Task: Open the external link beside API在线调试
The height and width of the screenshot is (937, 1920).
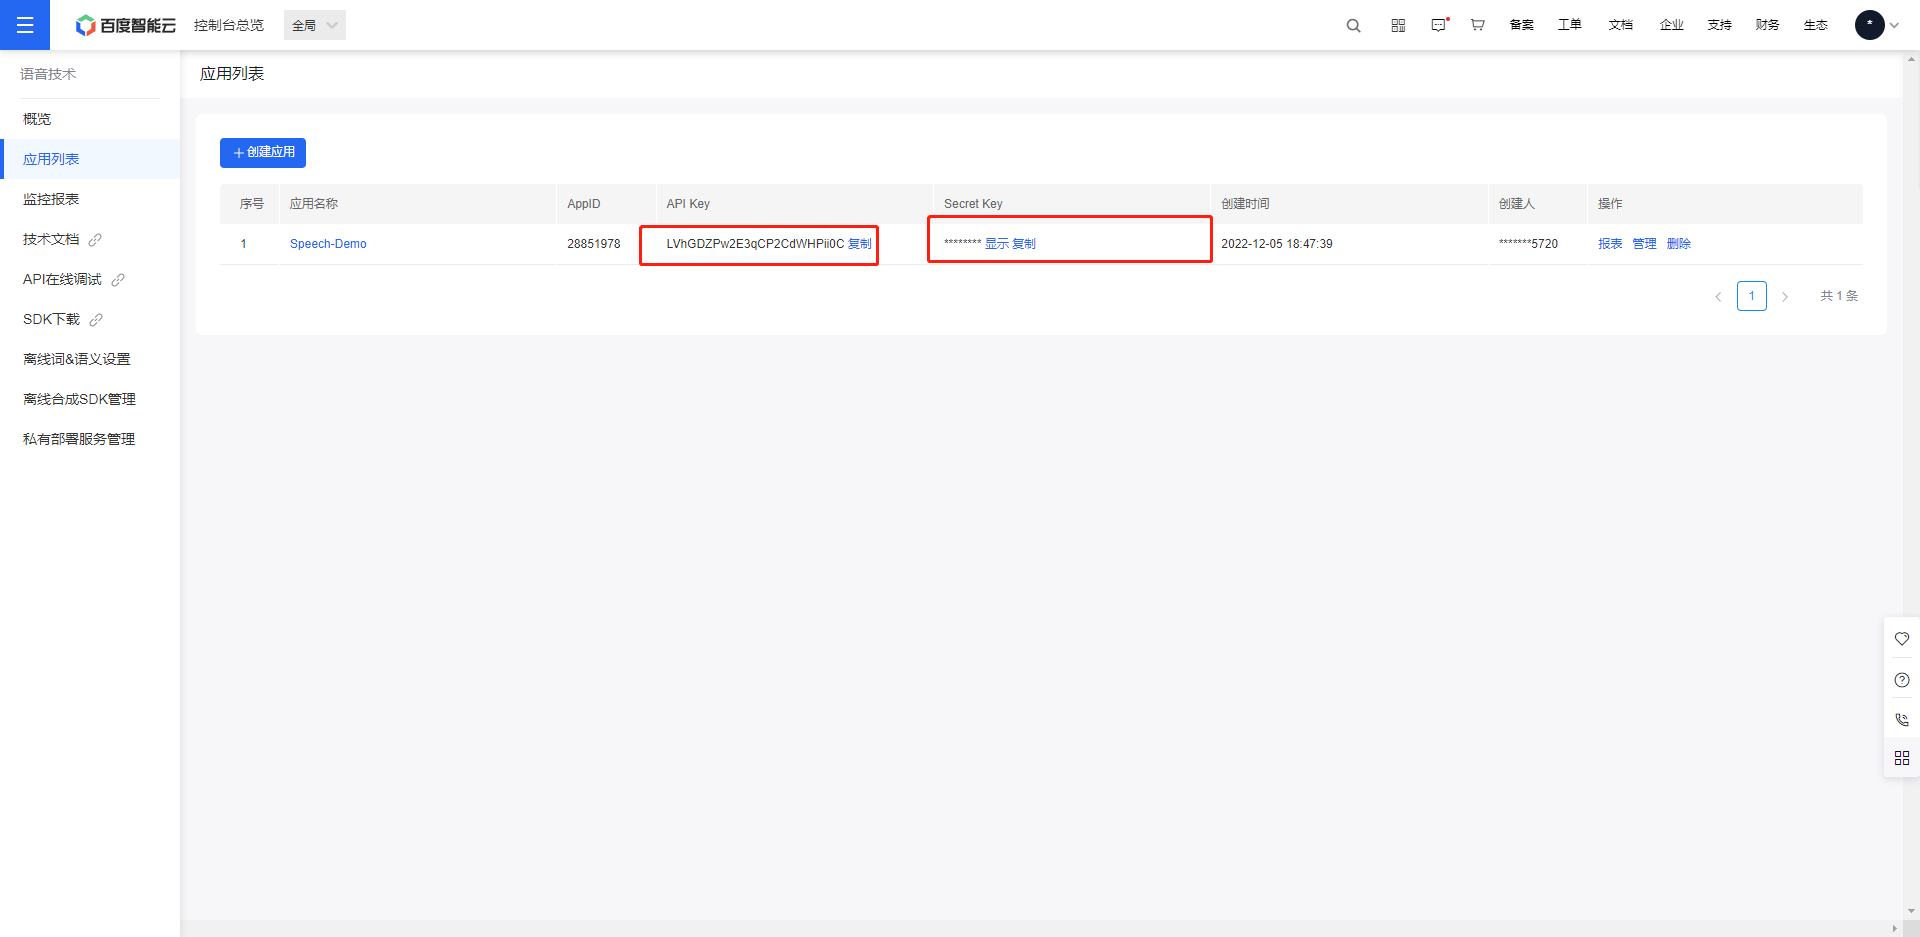Action: [119, 279]
